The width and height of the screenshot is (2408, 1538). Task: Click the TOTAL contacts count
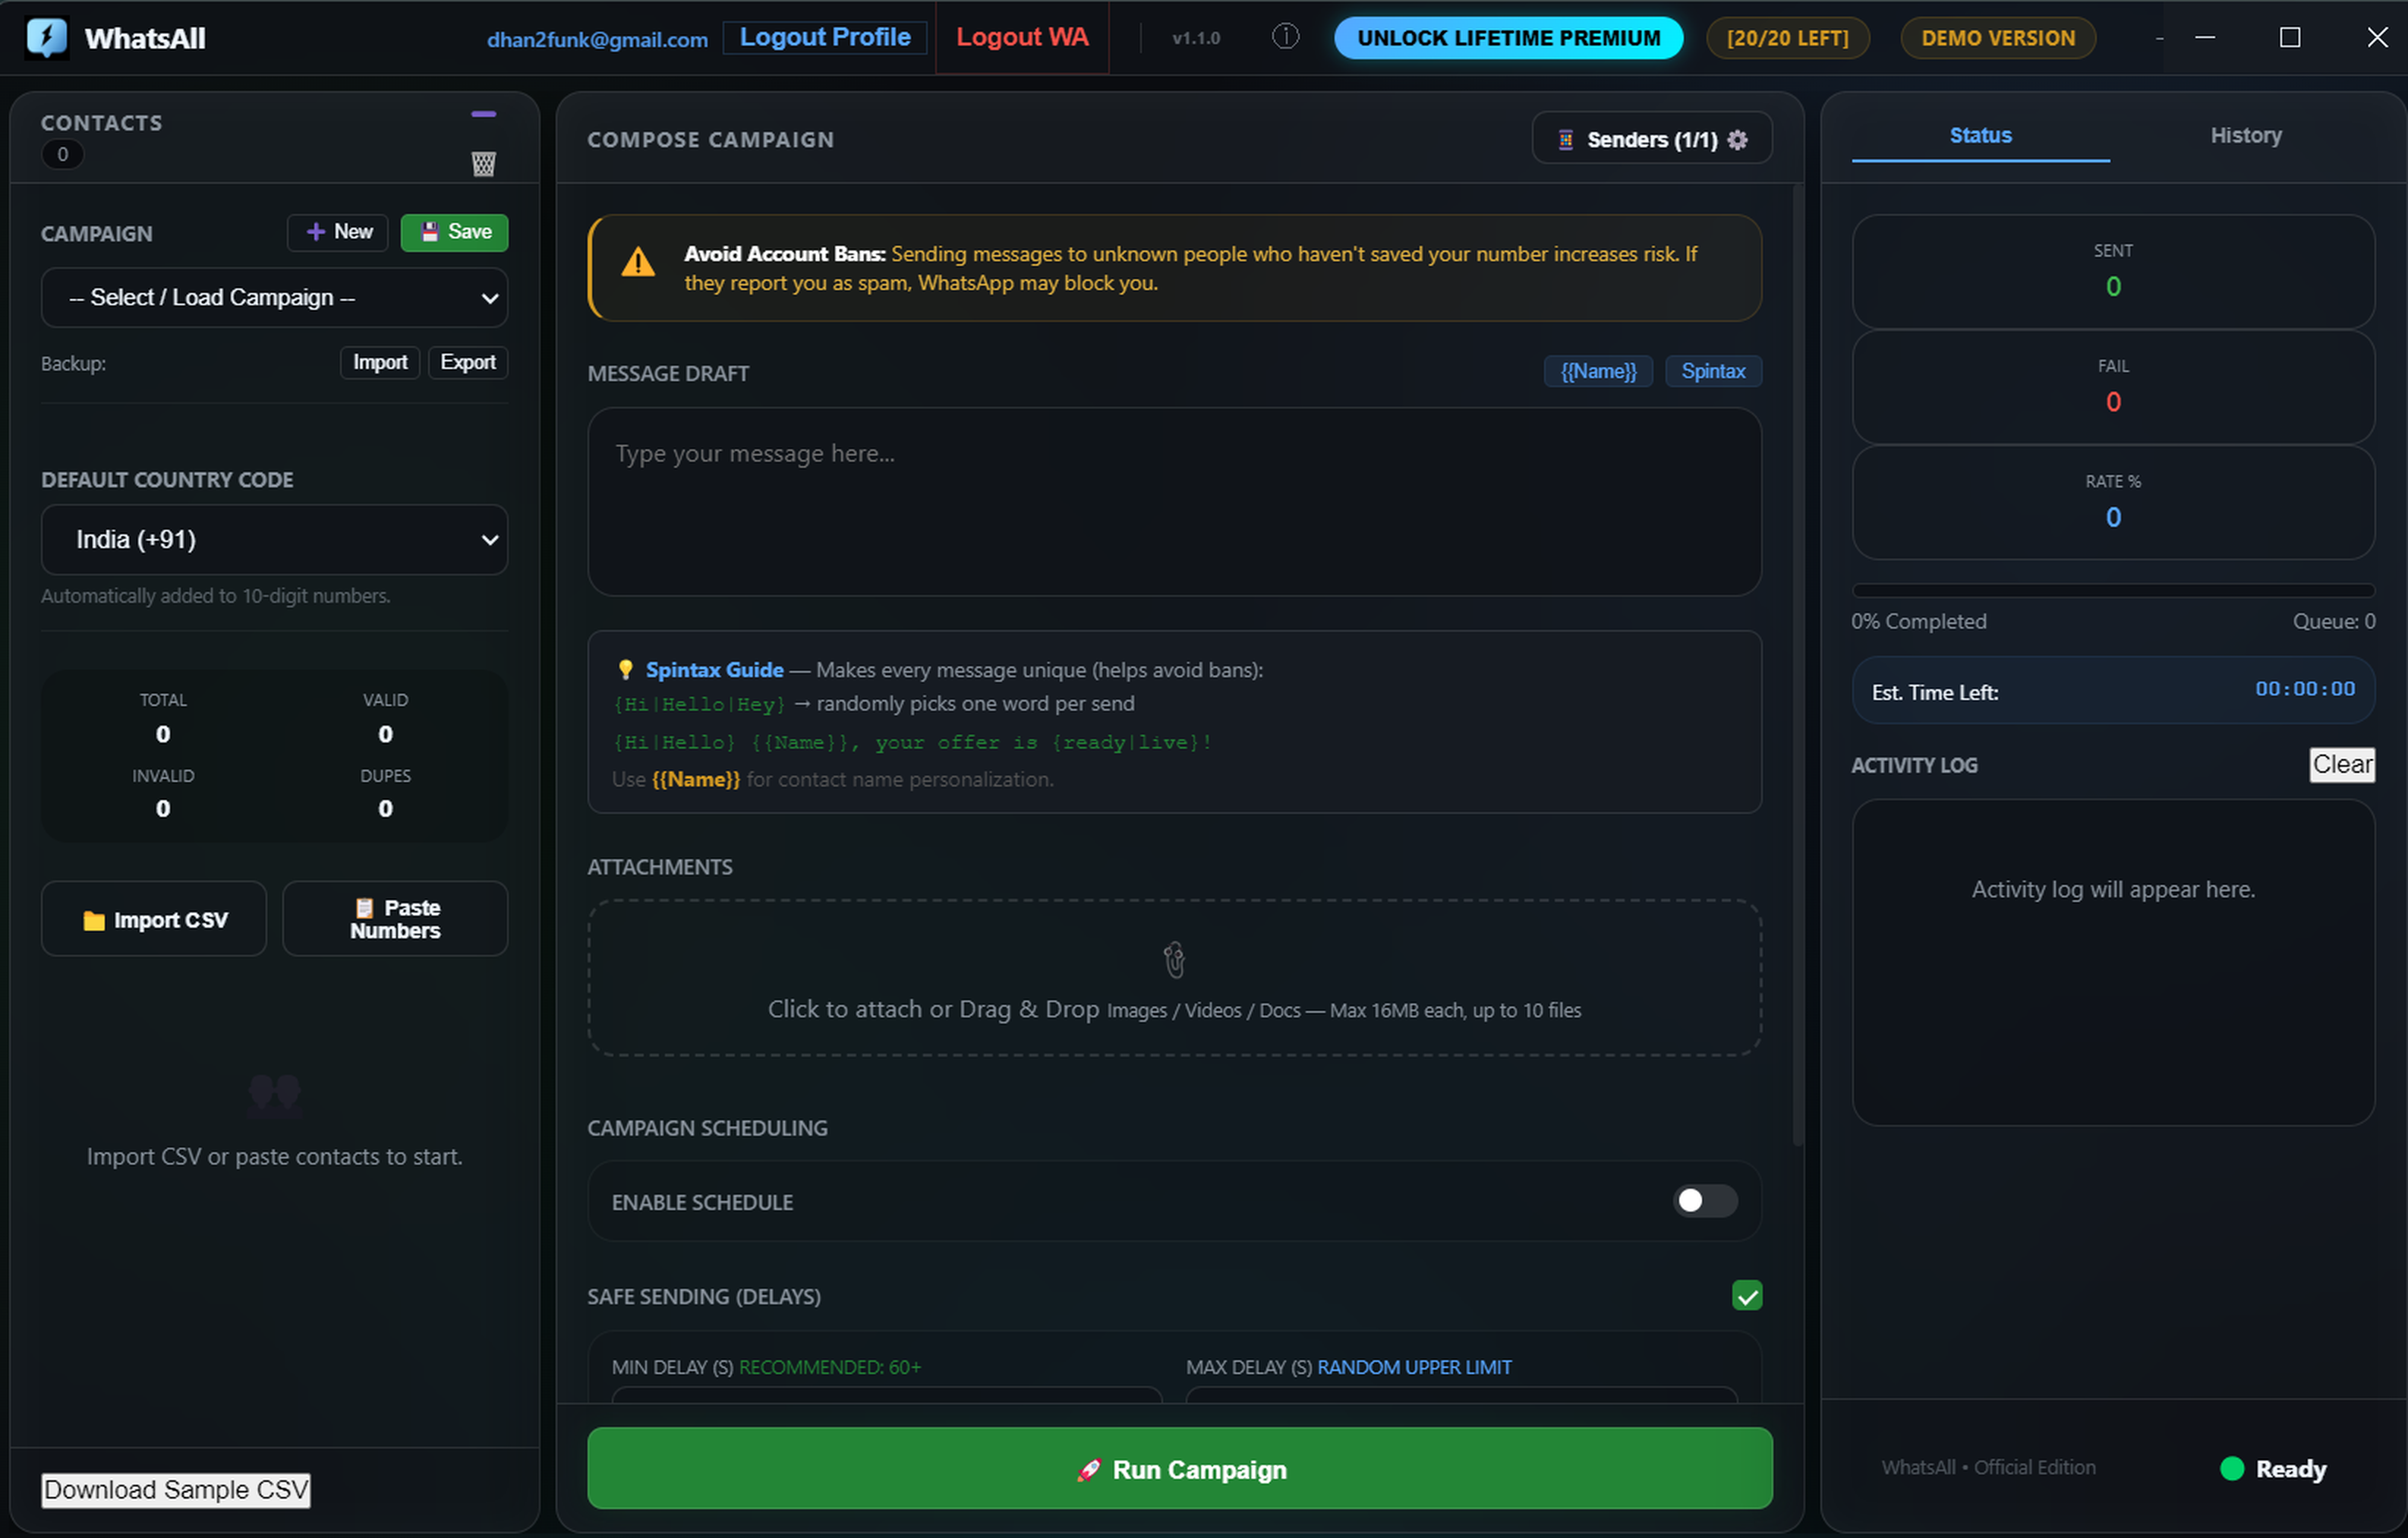163,734
